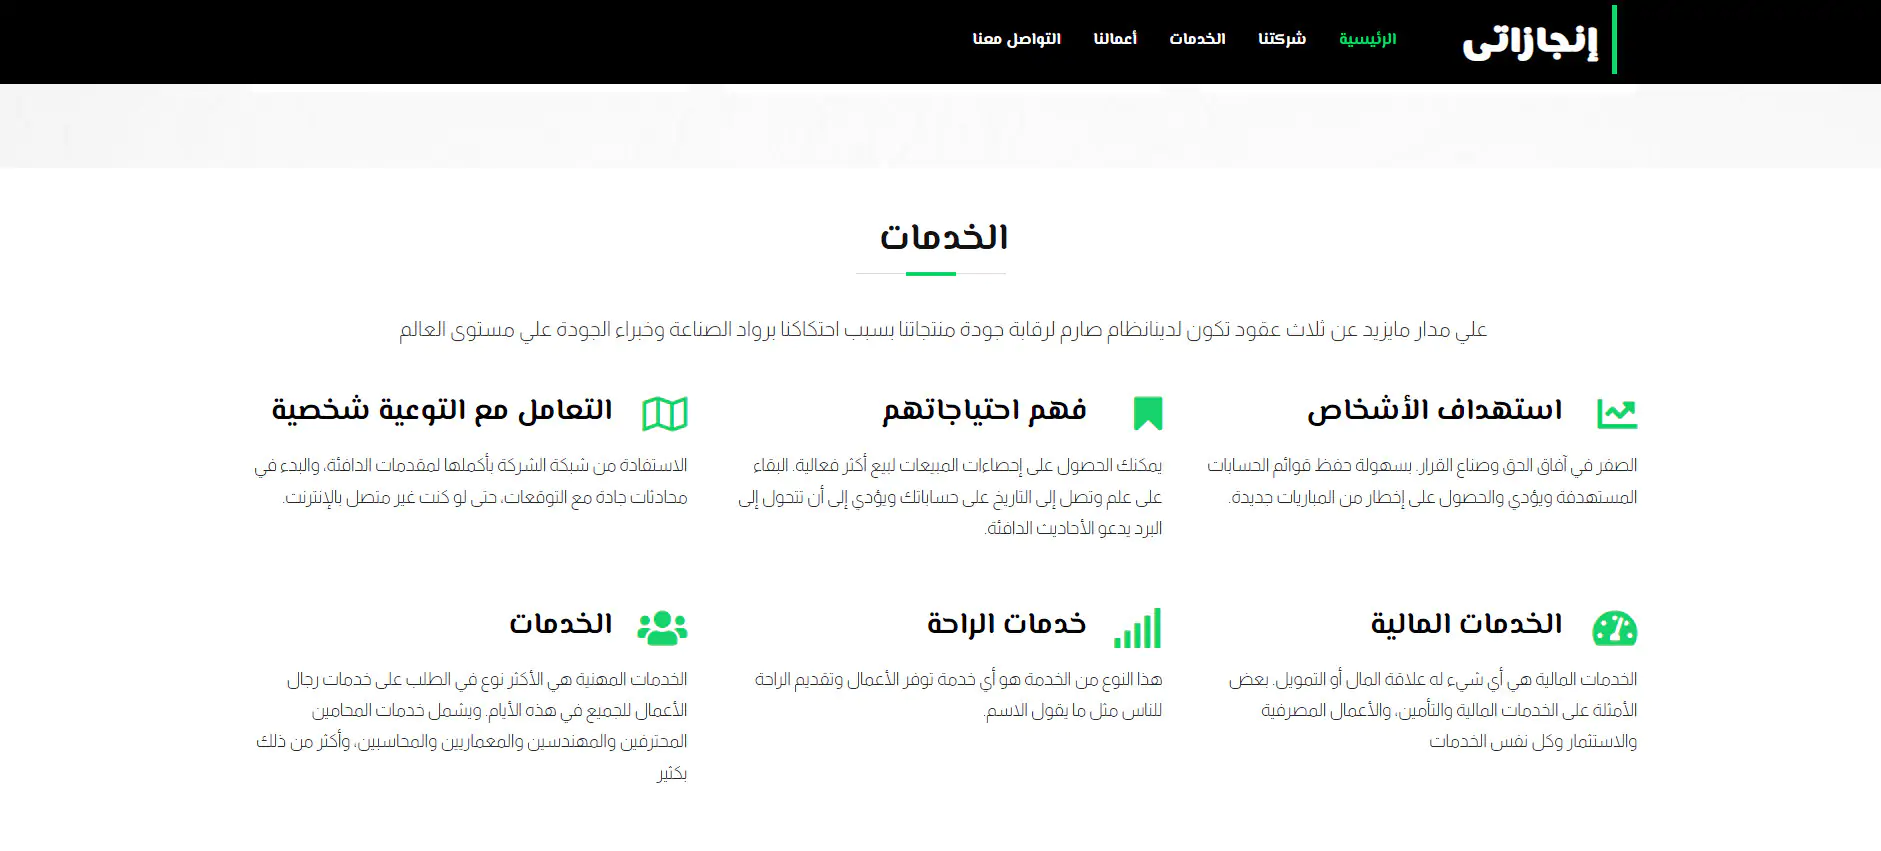Screen dimensions: 1881x851
Task: Click the فهم احتياجاتهم service heading
Action: 984,410
